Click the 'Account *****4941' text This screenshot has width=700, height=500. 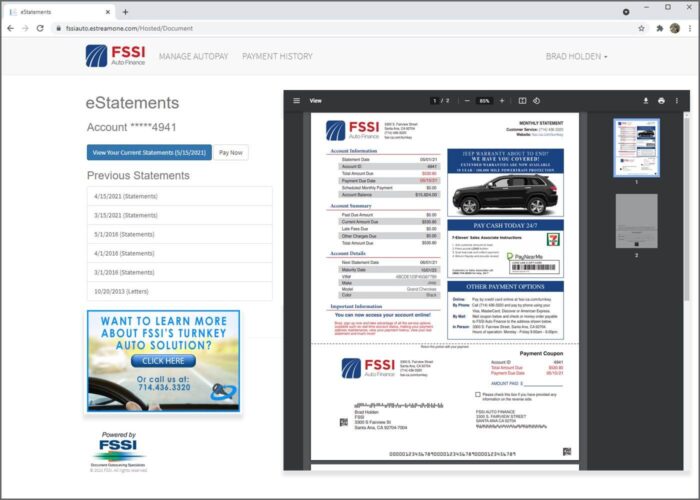[132, 127]
